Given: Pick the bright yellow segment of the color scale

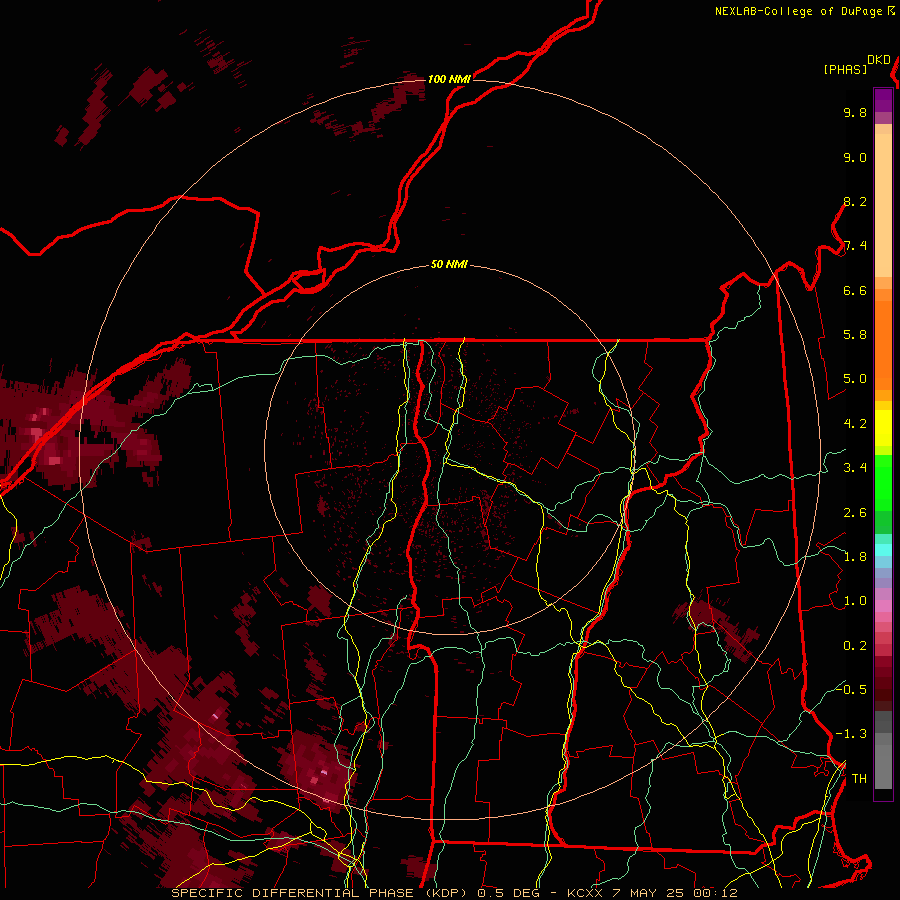Looking at the screenshot, I should [883, 428].
